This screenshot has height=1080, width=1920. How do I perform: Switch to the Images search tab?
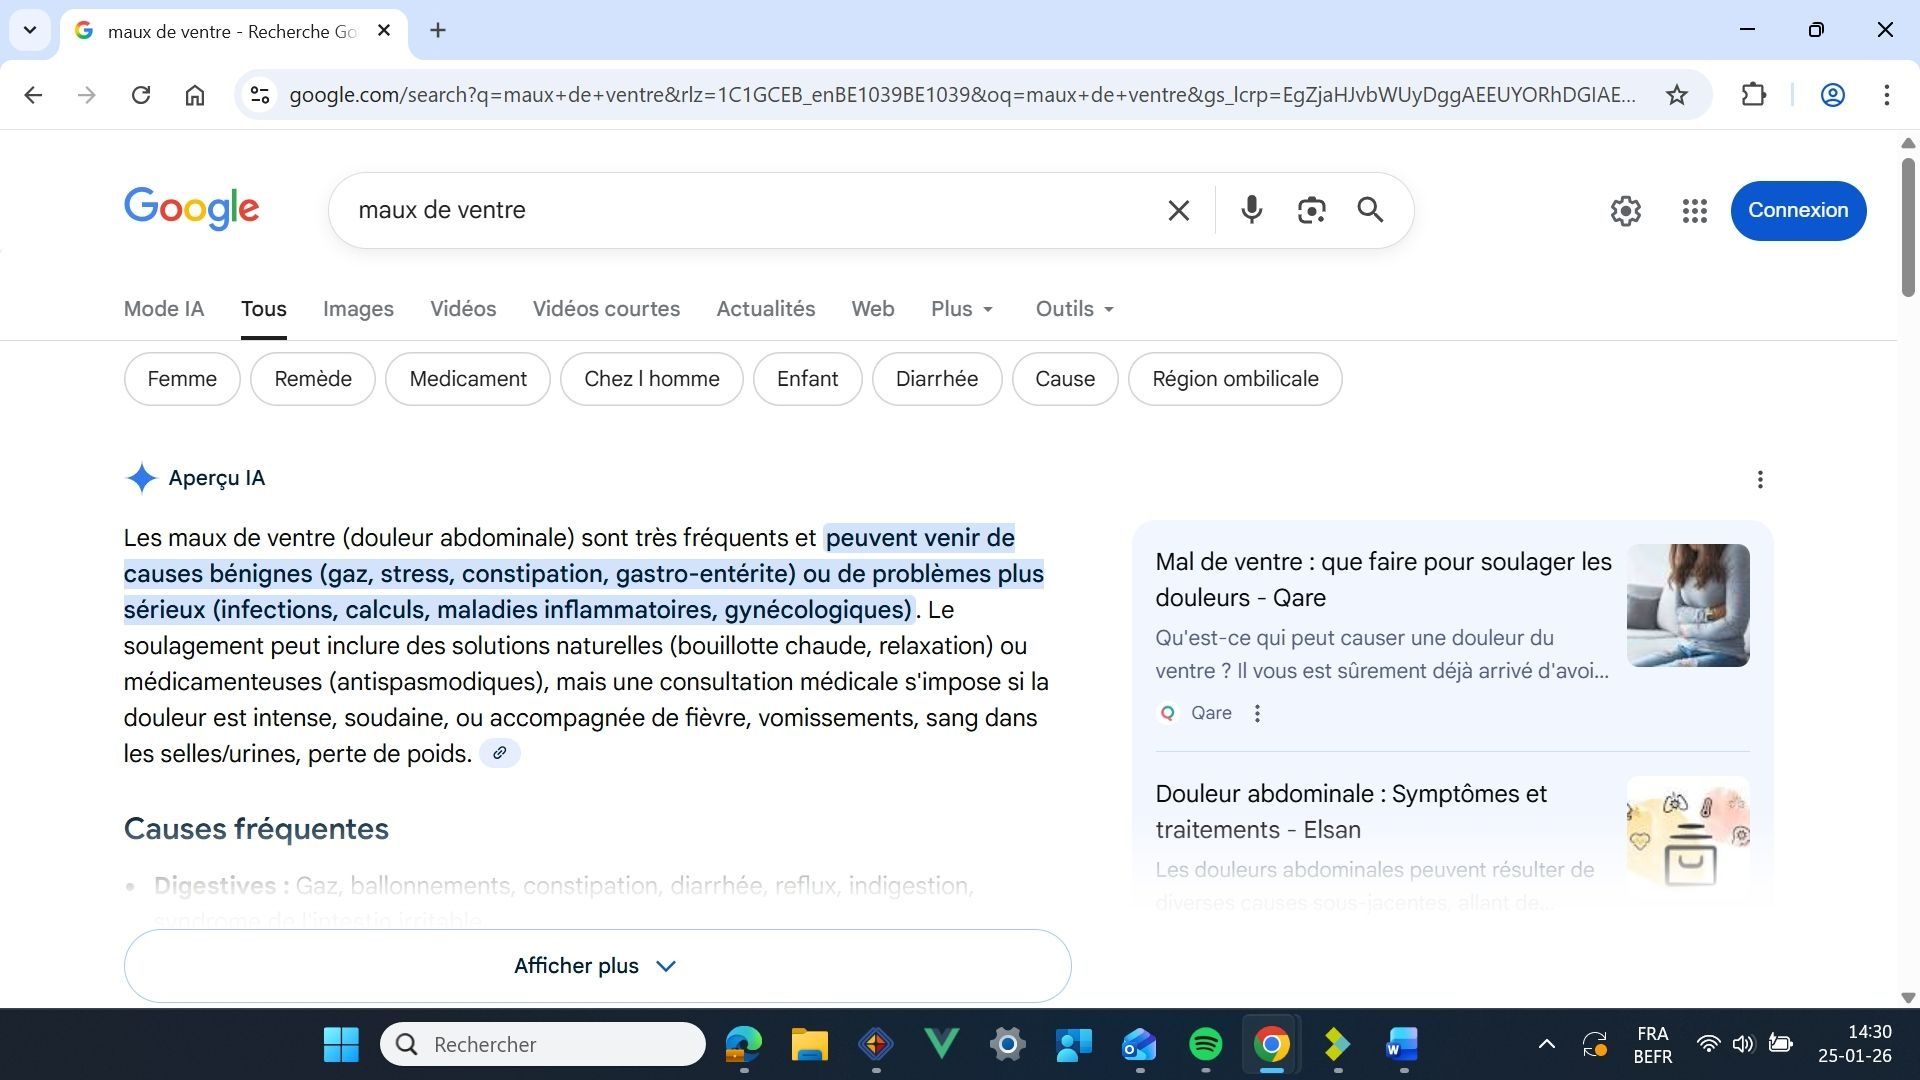click(x=358, y=309)
